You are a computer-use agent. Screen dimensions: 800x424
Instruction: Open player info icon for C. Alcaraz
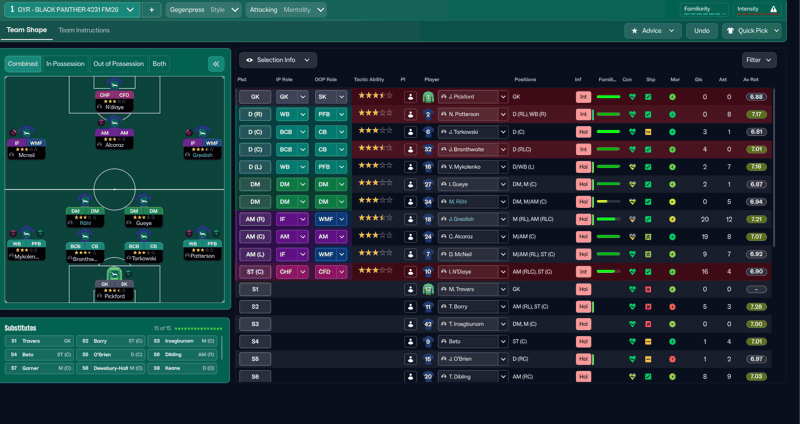[410, 237]
